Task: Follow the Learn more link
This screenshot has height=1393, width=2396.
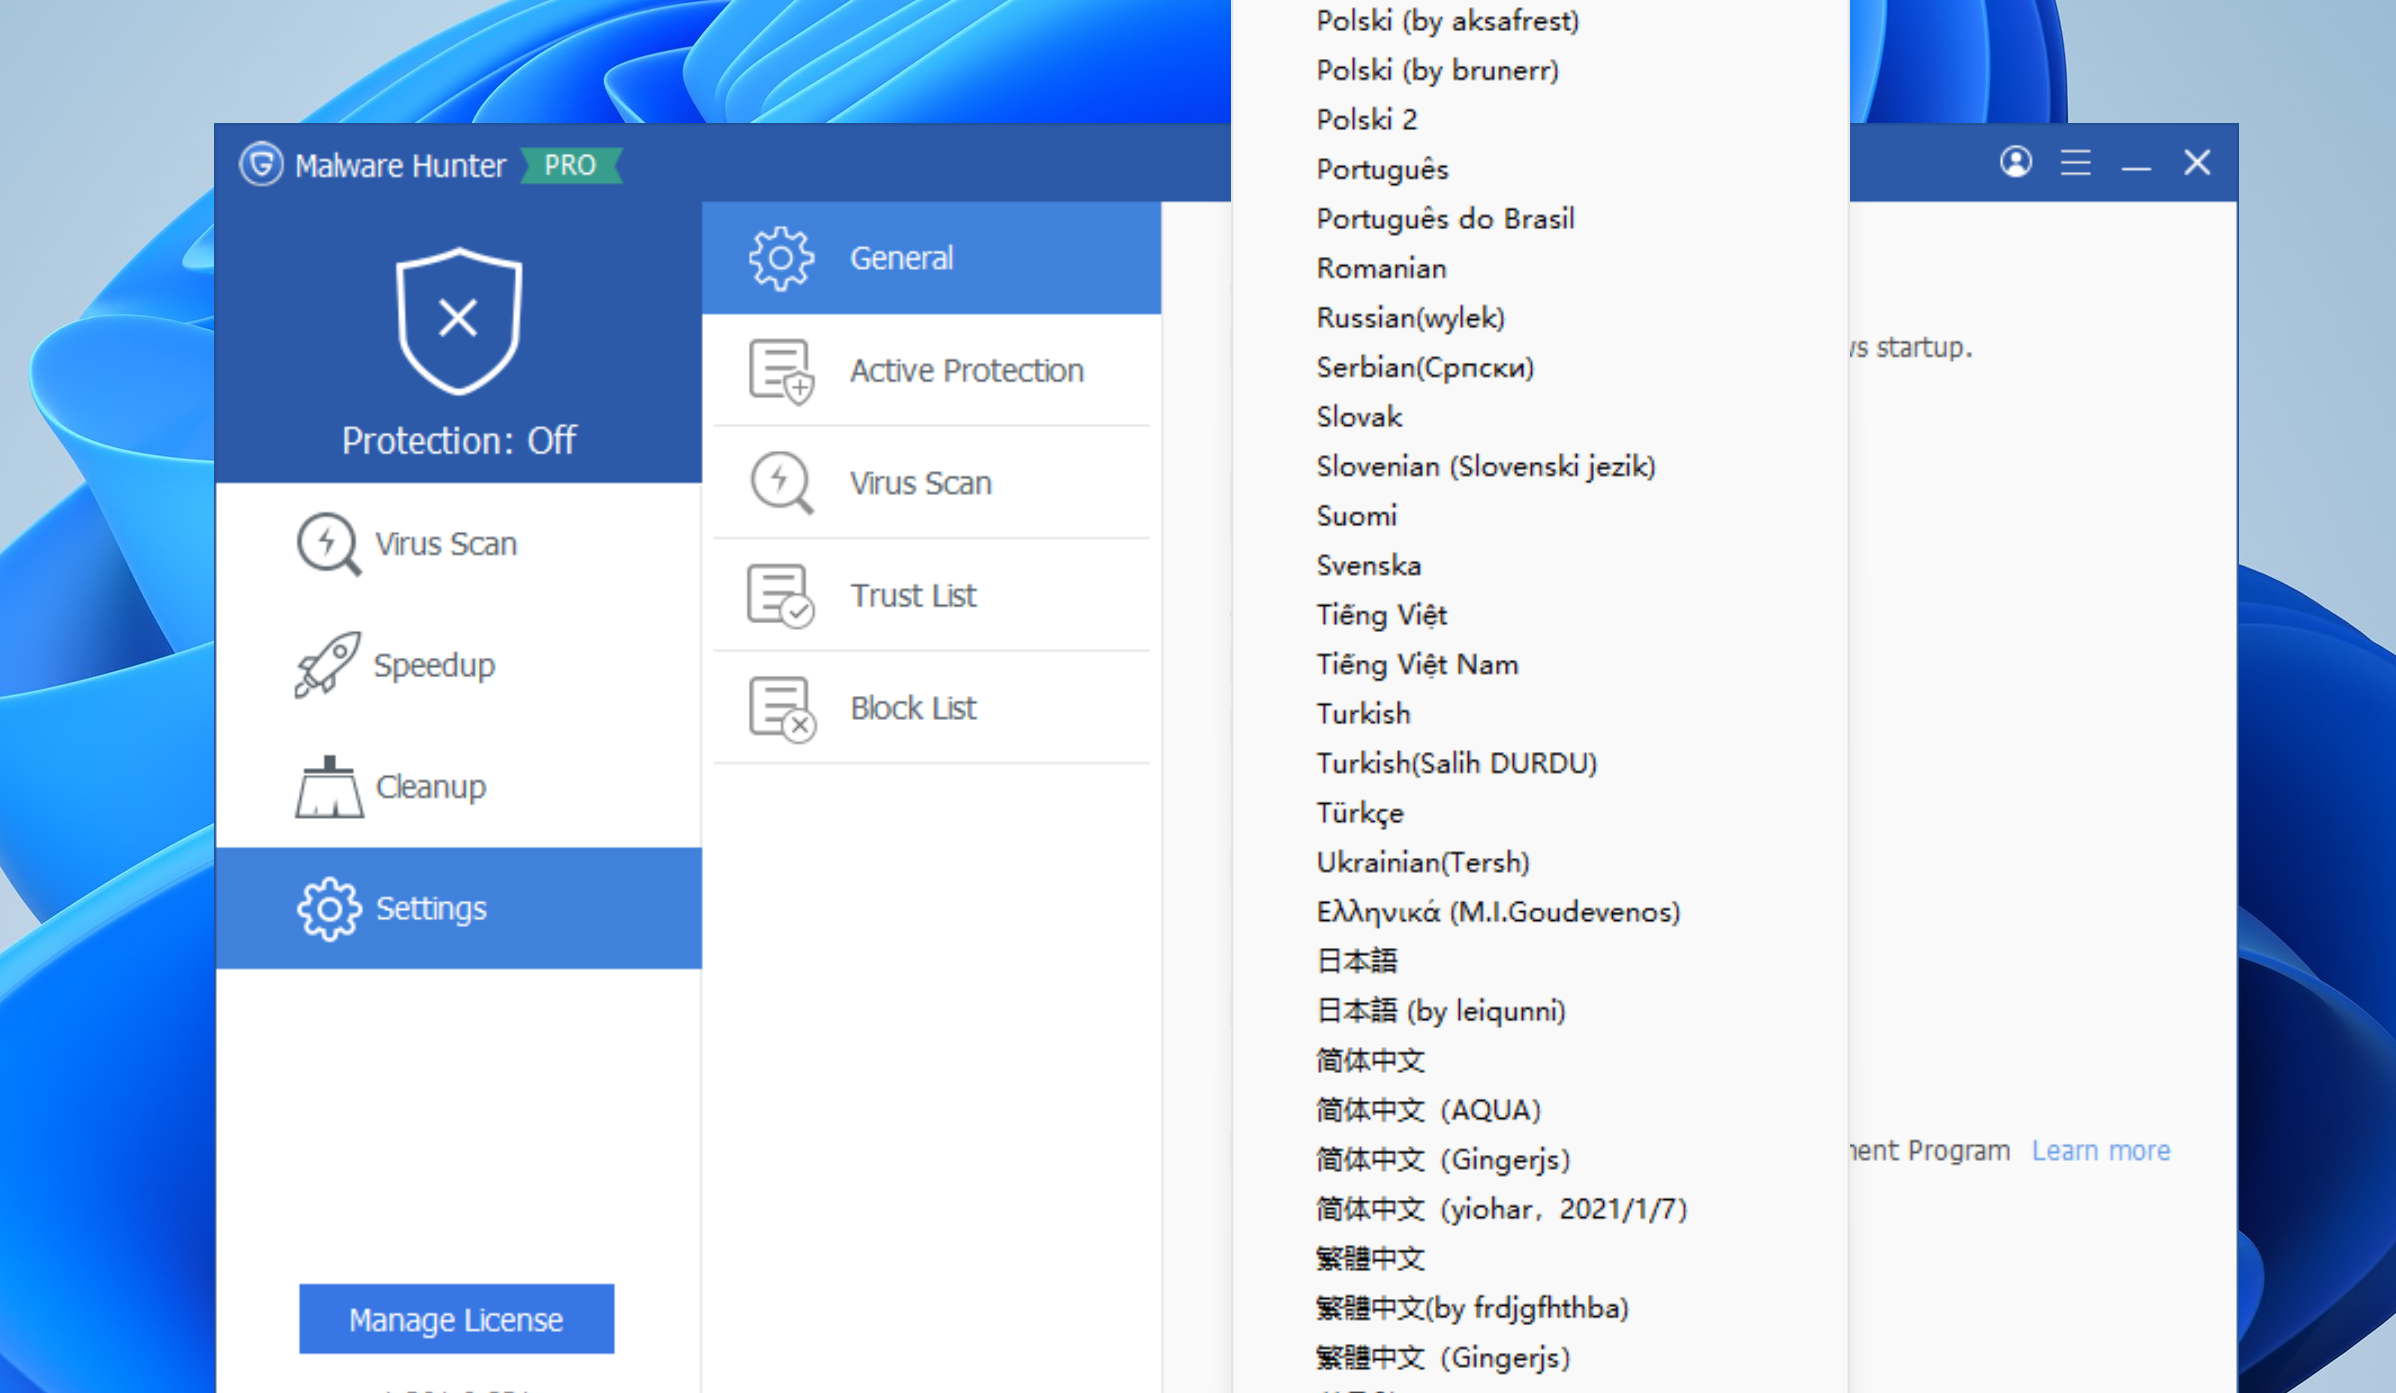Action: click(x=2100, y=1151)
